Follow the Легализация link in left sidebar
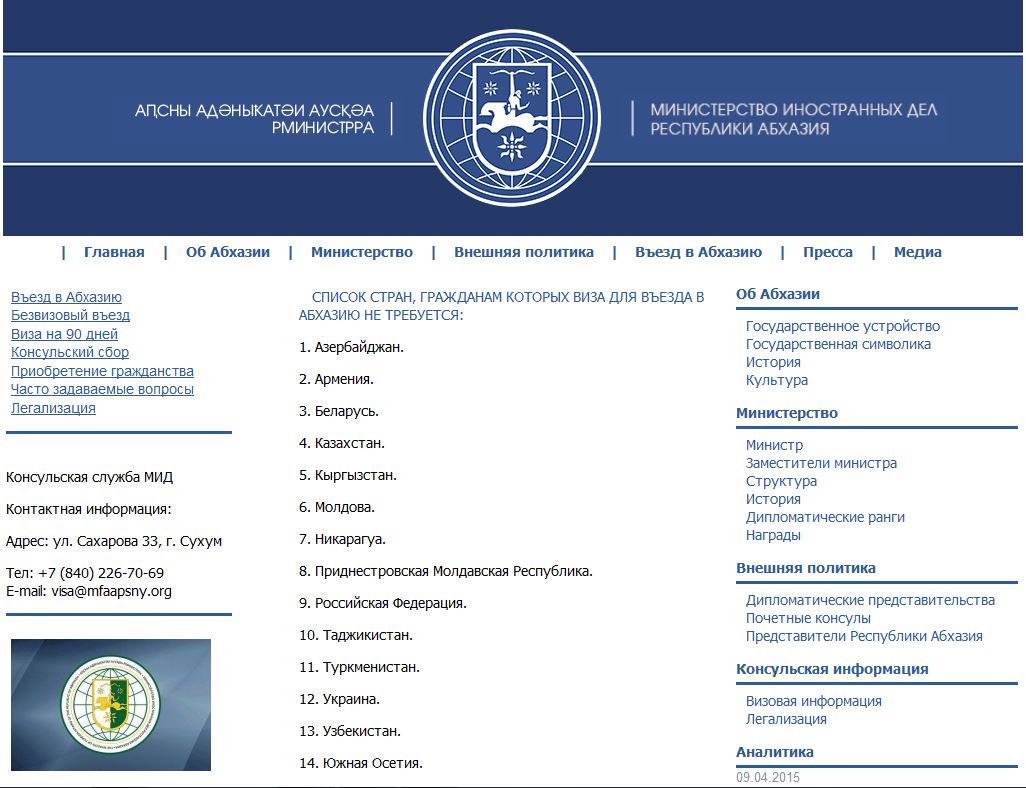 coord(53,408)
